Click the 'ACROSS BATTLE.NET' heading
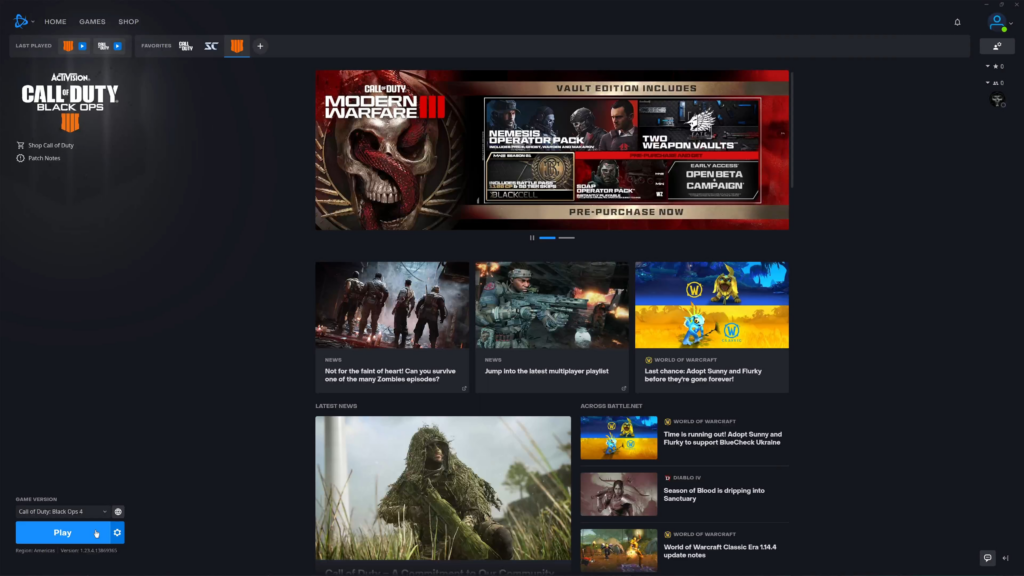 point(611,406)
